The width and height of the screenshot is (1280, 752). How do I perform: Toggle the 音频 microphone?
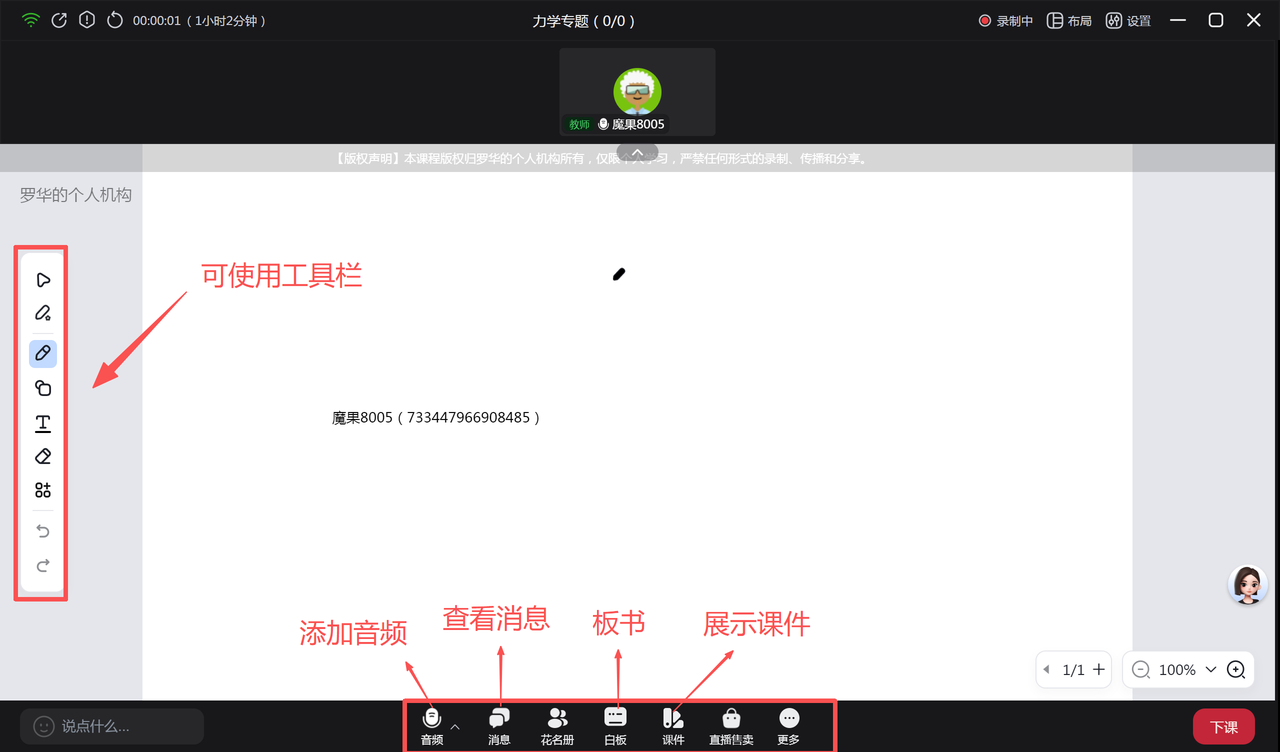tap(432, 725)
